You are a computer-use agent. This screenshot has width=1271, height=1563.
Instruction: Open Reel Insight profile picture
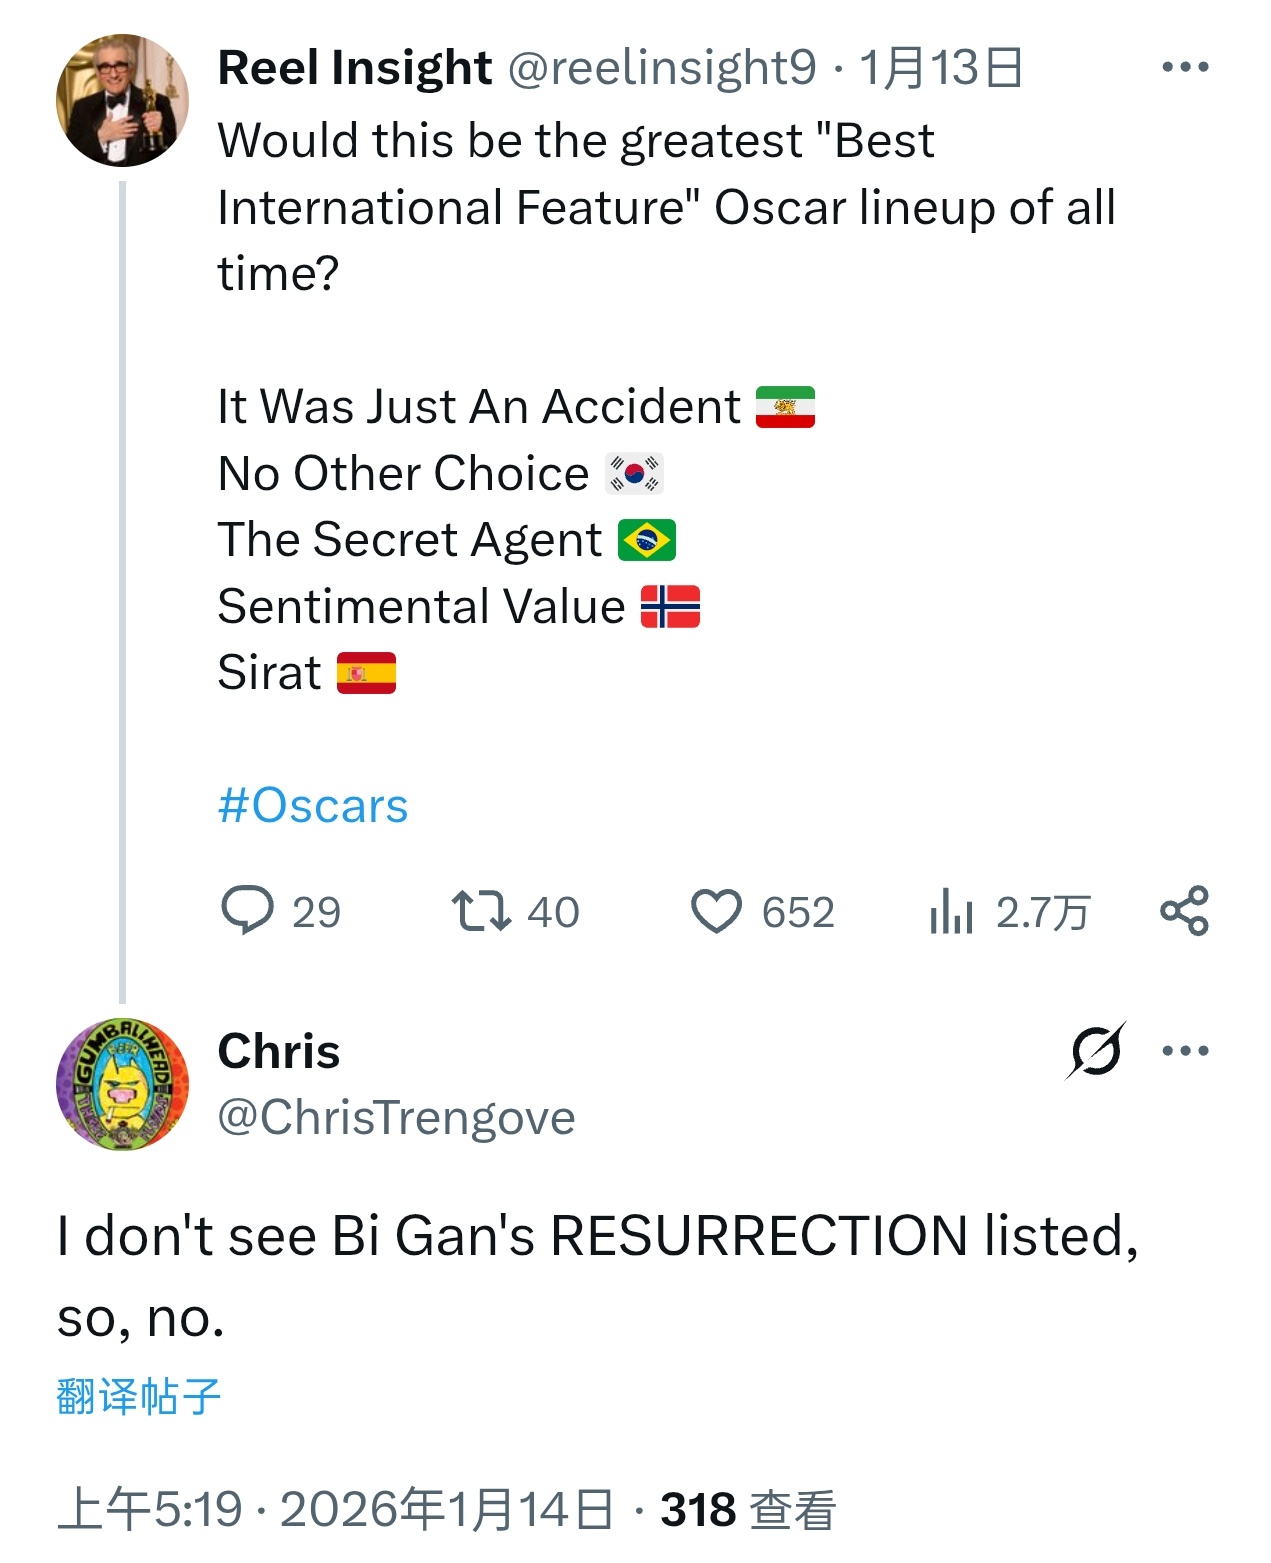pyautogui.click(x=122, y=100)
